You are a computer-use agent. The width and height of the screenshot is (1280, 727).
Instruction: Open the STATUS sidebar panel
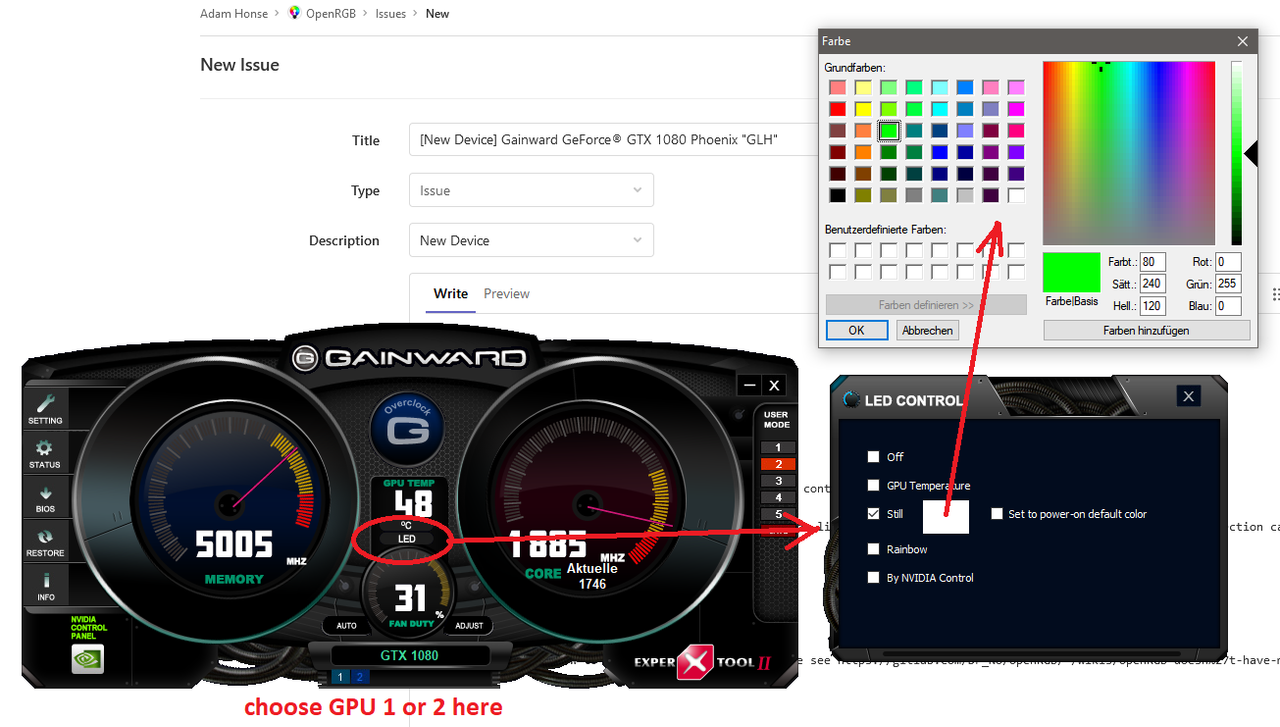point(45,452)
